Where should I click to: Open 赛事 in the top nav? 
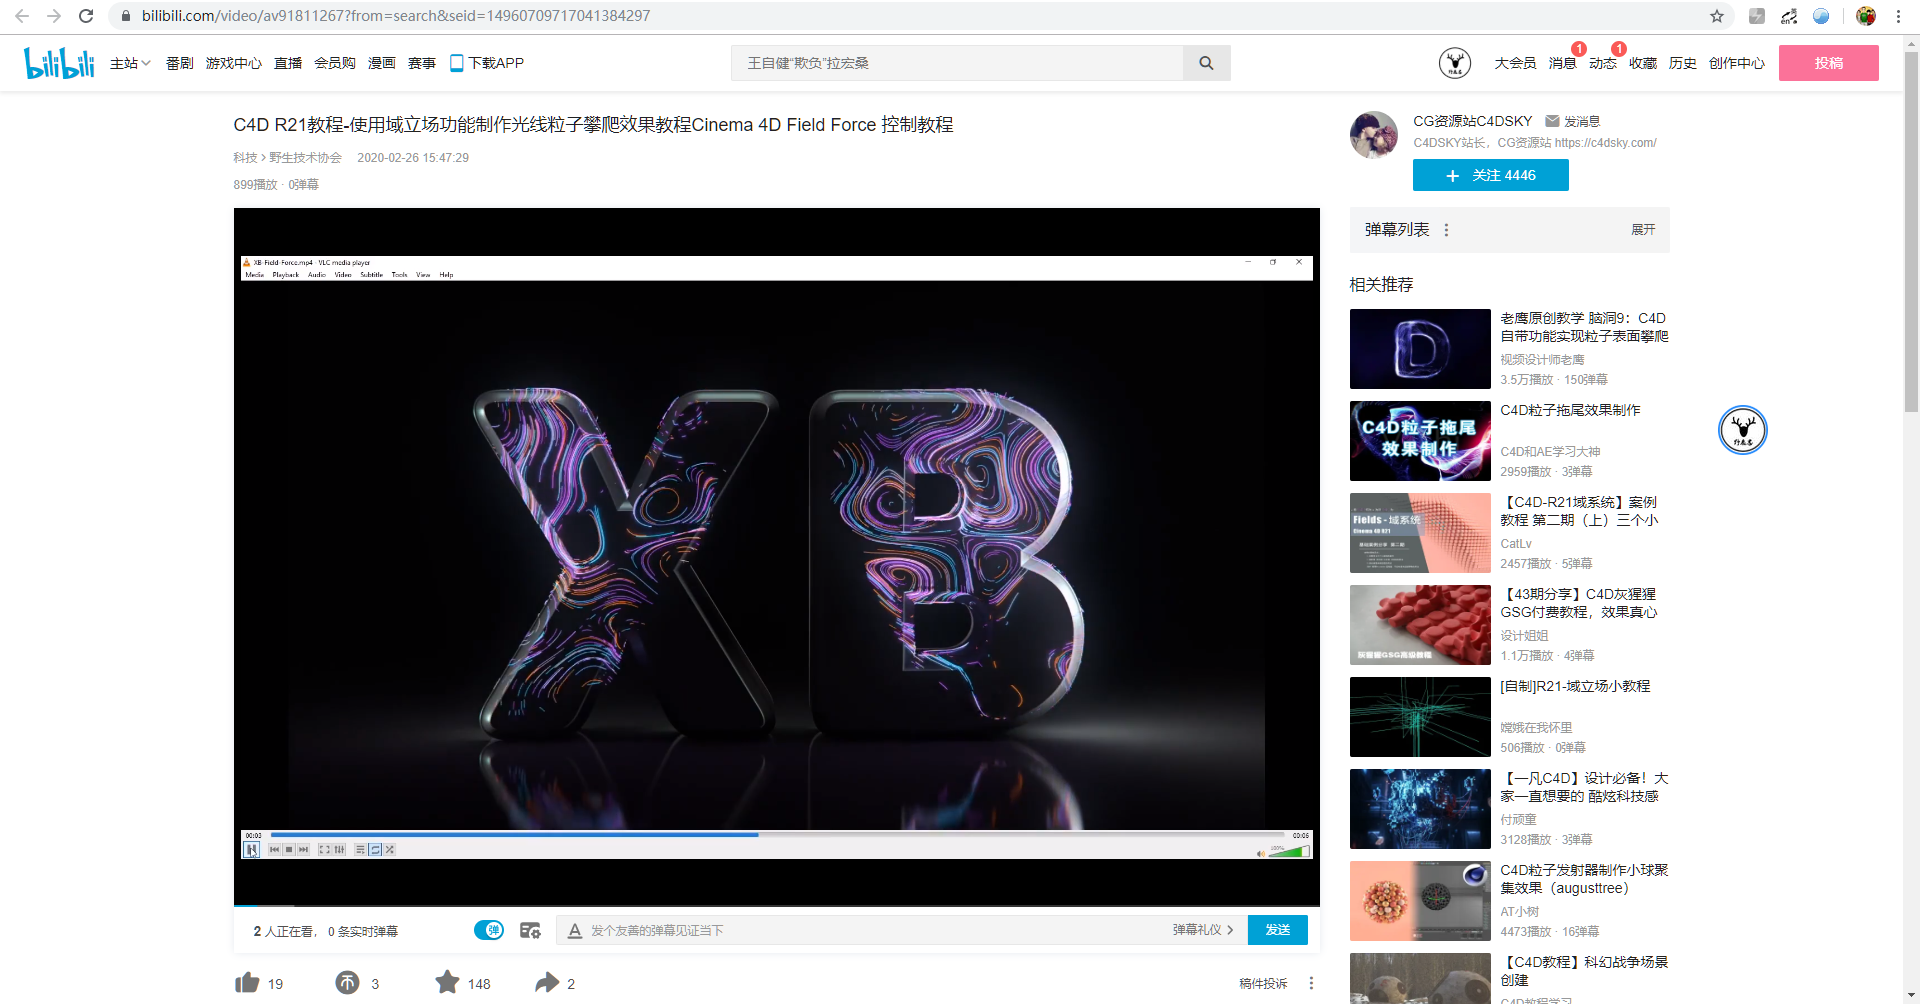422,63
